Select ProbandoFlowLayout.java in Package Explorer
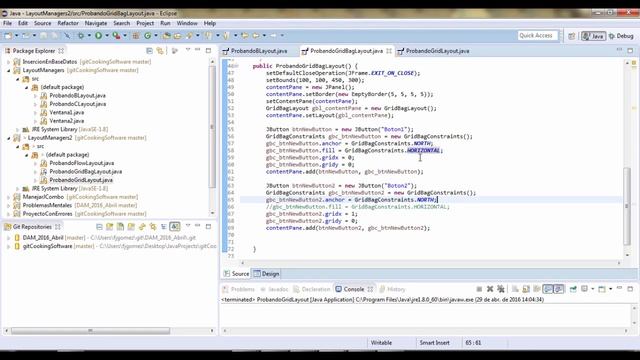 [x=82, y=163]
